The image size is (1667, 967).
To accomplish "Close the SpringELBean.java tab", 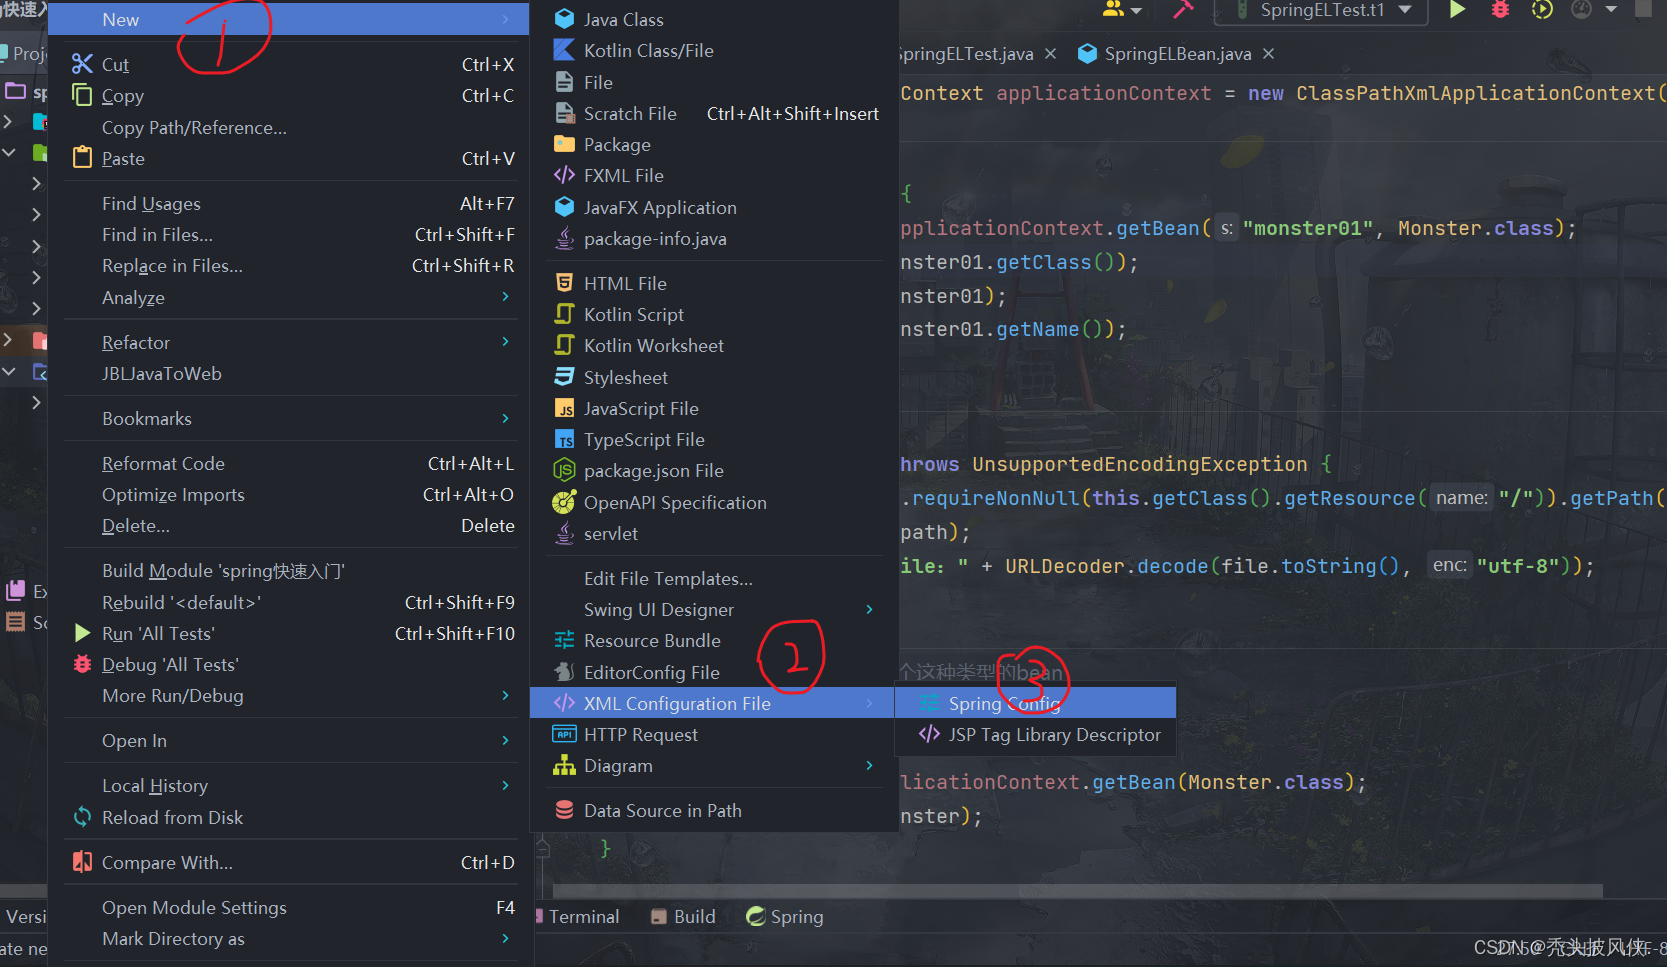I will point(1269,54).
